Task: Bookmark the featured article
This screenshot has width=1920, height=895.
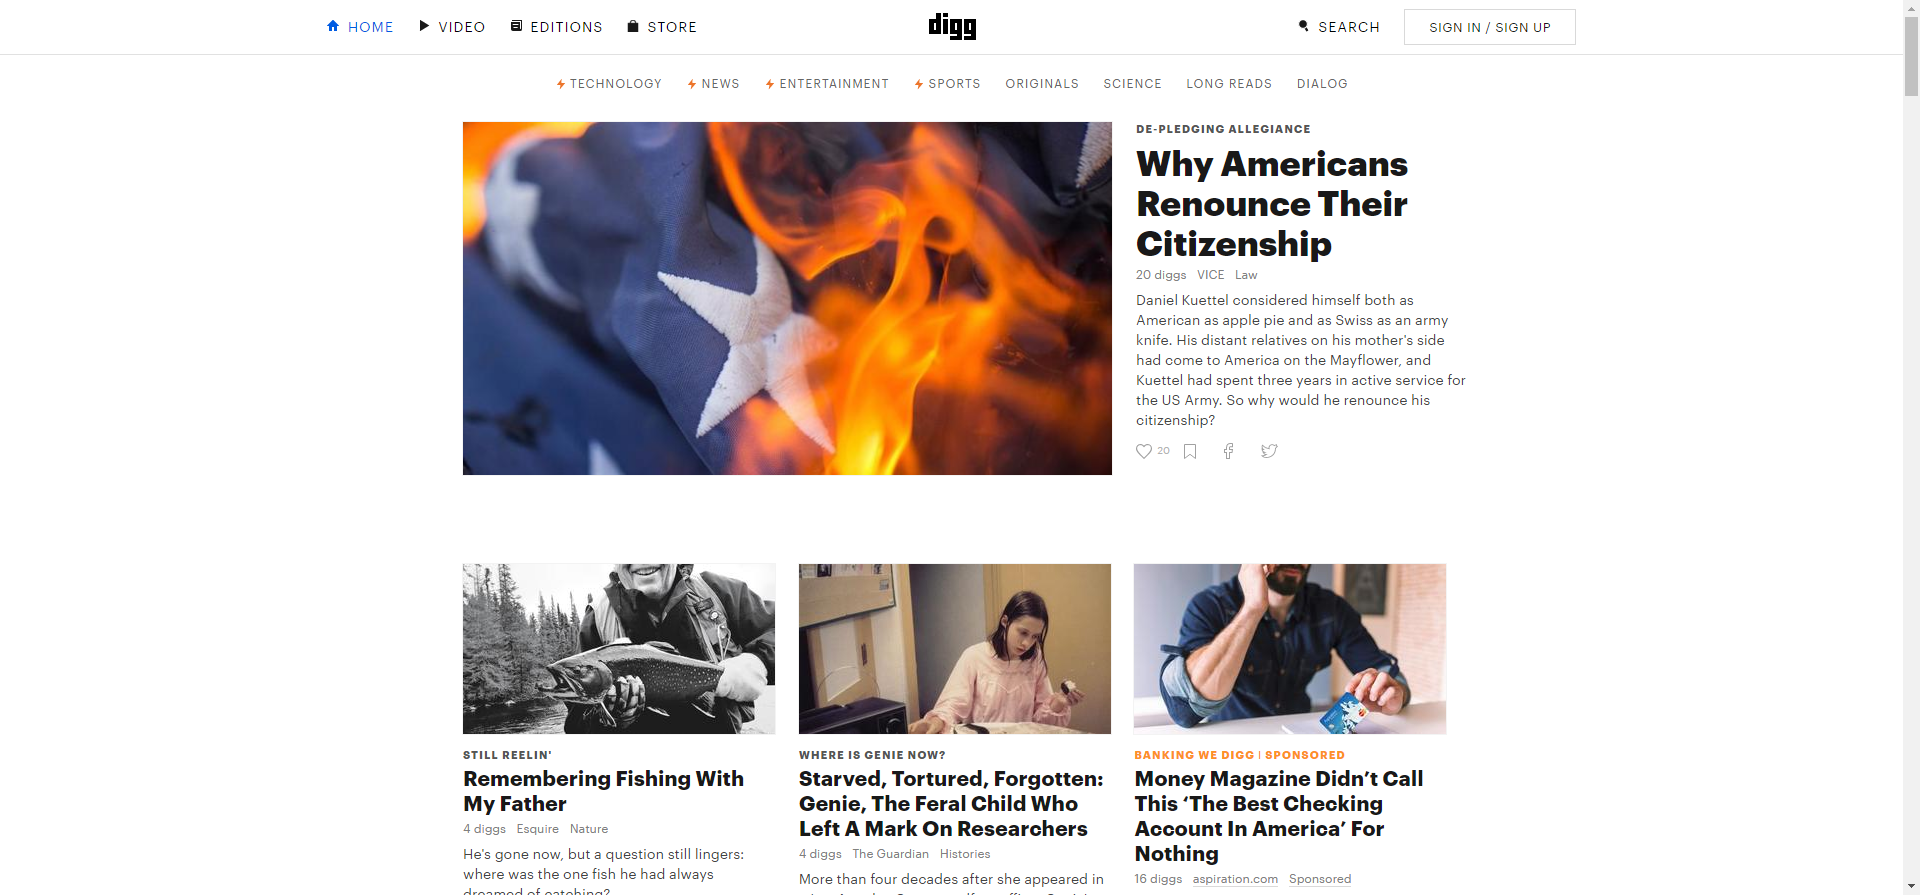Action: point(1190,451)
